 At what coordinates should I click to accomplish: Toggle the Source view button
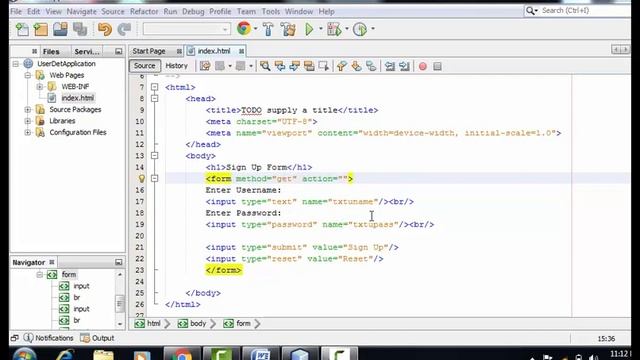pyautogui.click(x=144, y=66)
